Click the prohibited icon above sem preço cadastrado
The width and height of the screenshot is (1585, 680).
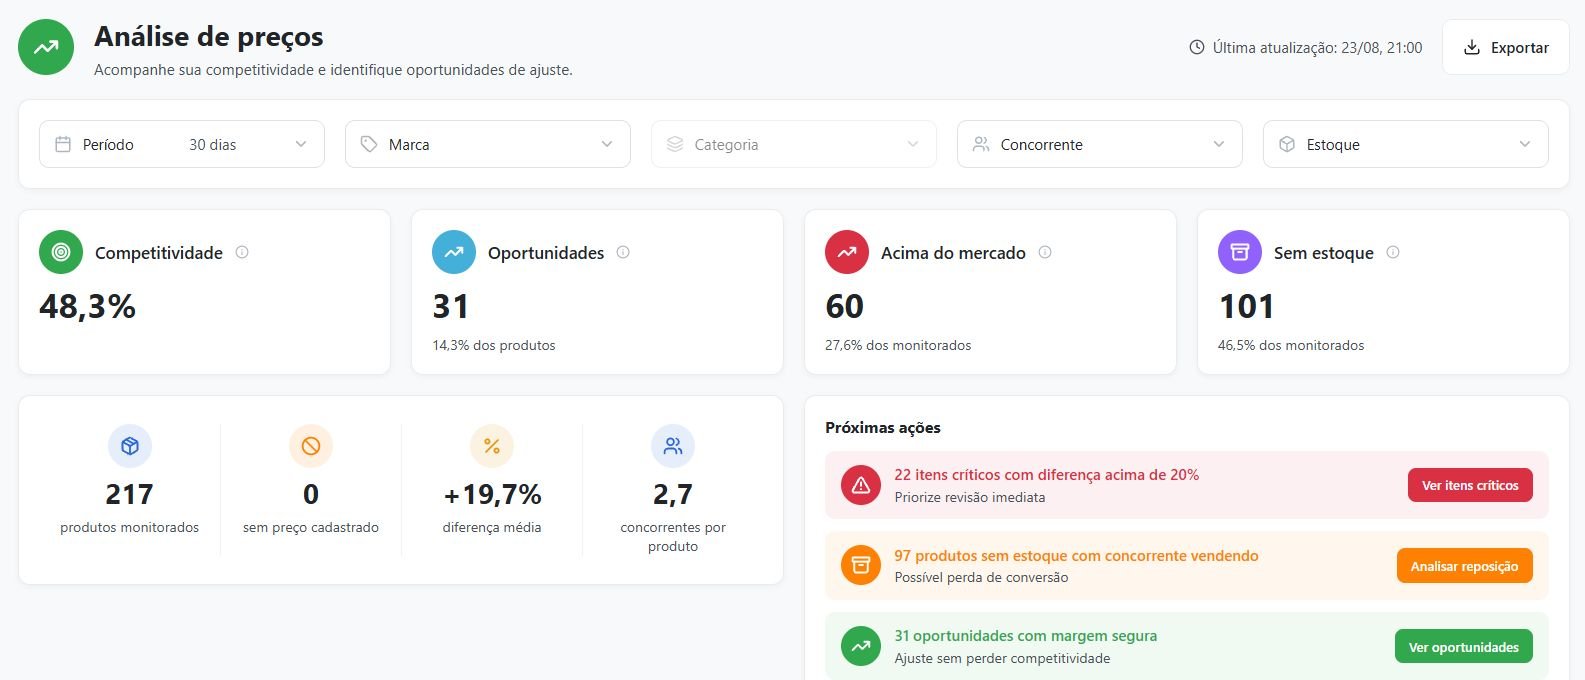(311, 446)
